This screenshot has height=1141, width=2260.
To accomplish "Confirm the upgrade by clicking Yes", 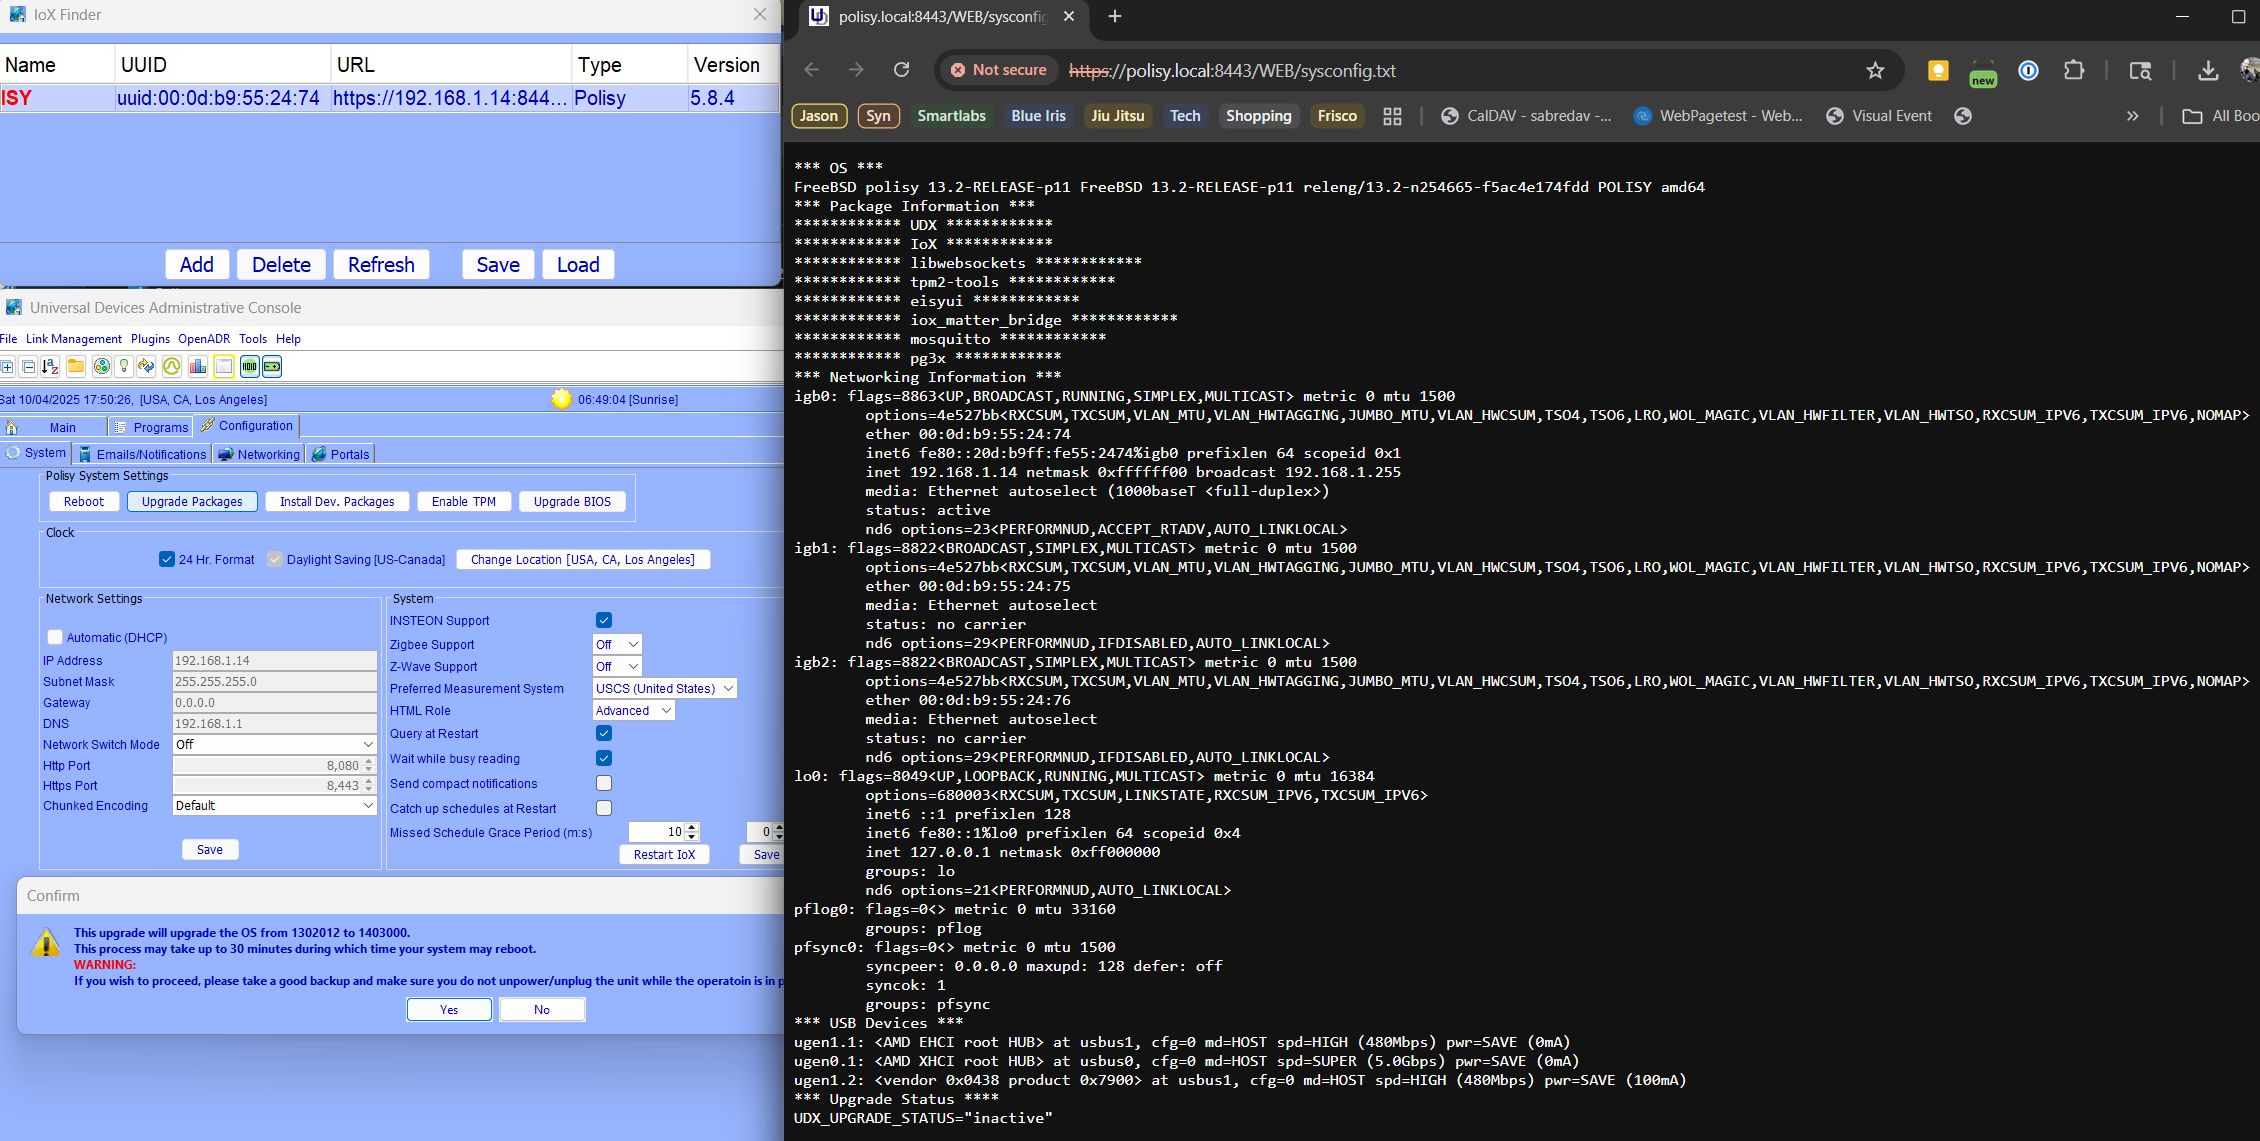I will [x=449, y=1009].
